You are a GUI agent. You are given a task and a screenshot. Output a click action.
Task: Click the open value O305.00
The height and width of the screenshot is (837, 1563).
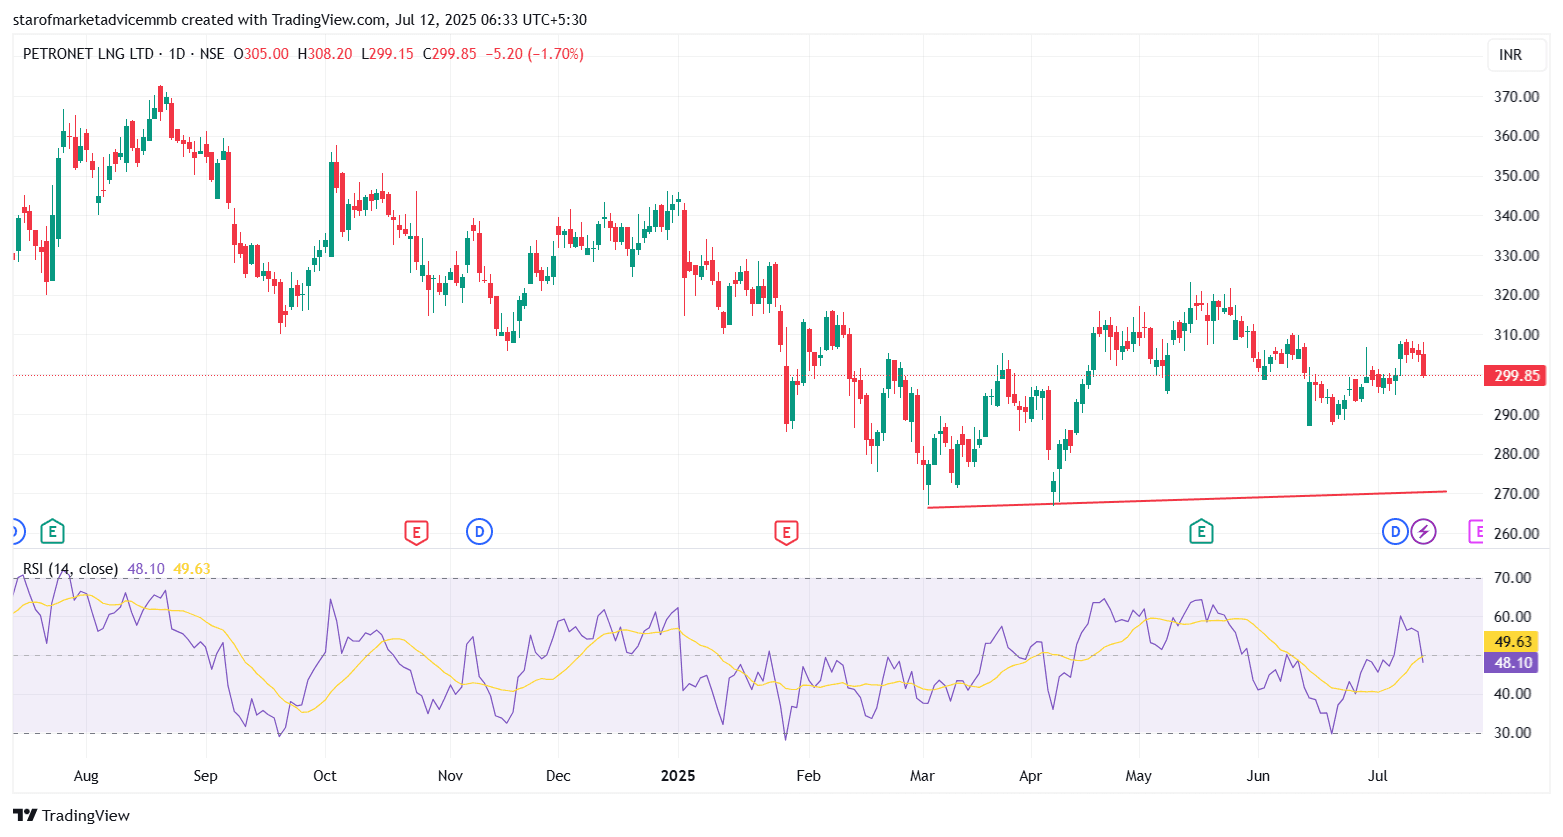coord(261,54)
